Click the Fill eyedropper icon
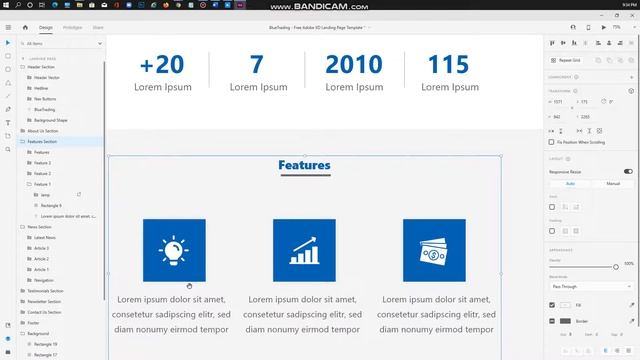Image resolution: width=640 pixels, height=360 pixels. coord(631,305)
